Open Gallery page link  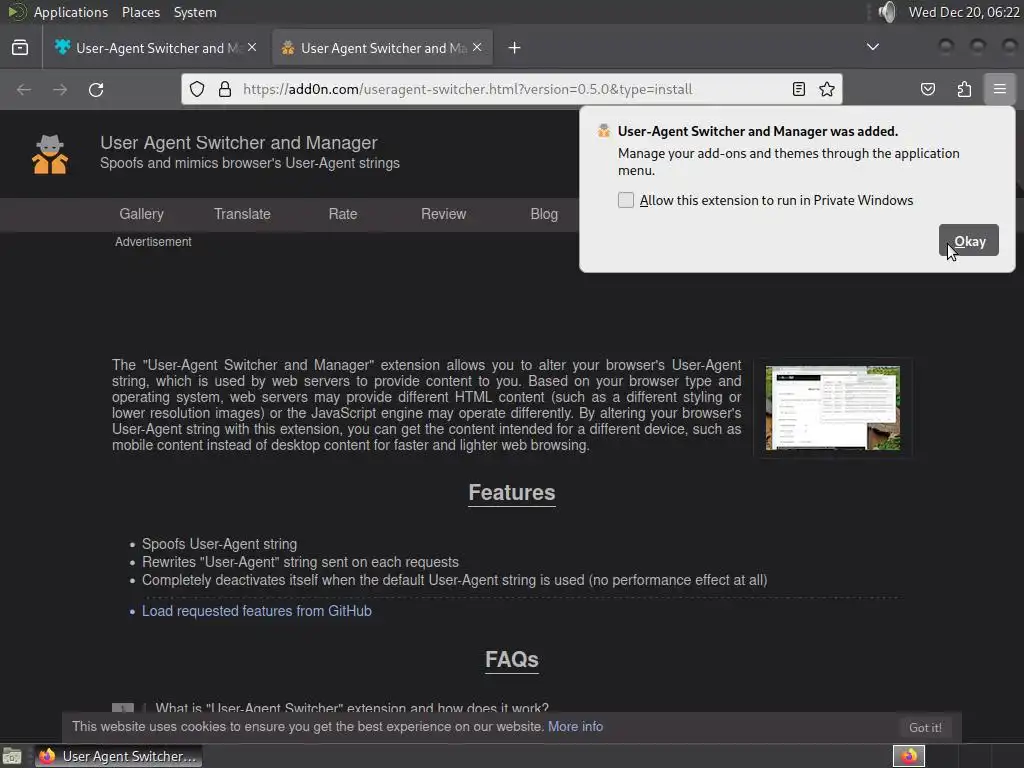pyautogui.click(x=141, y=214)
